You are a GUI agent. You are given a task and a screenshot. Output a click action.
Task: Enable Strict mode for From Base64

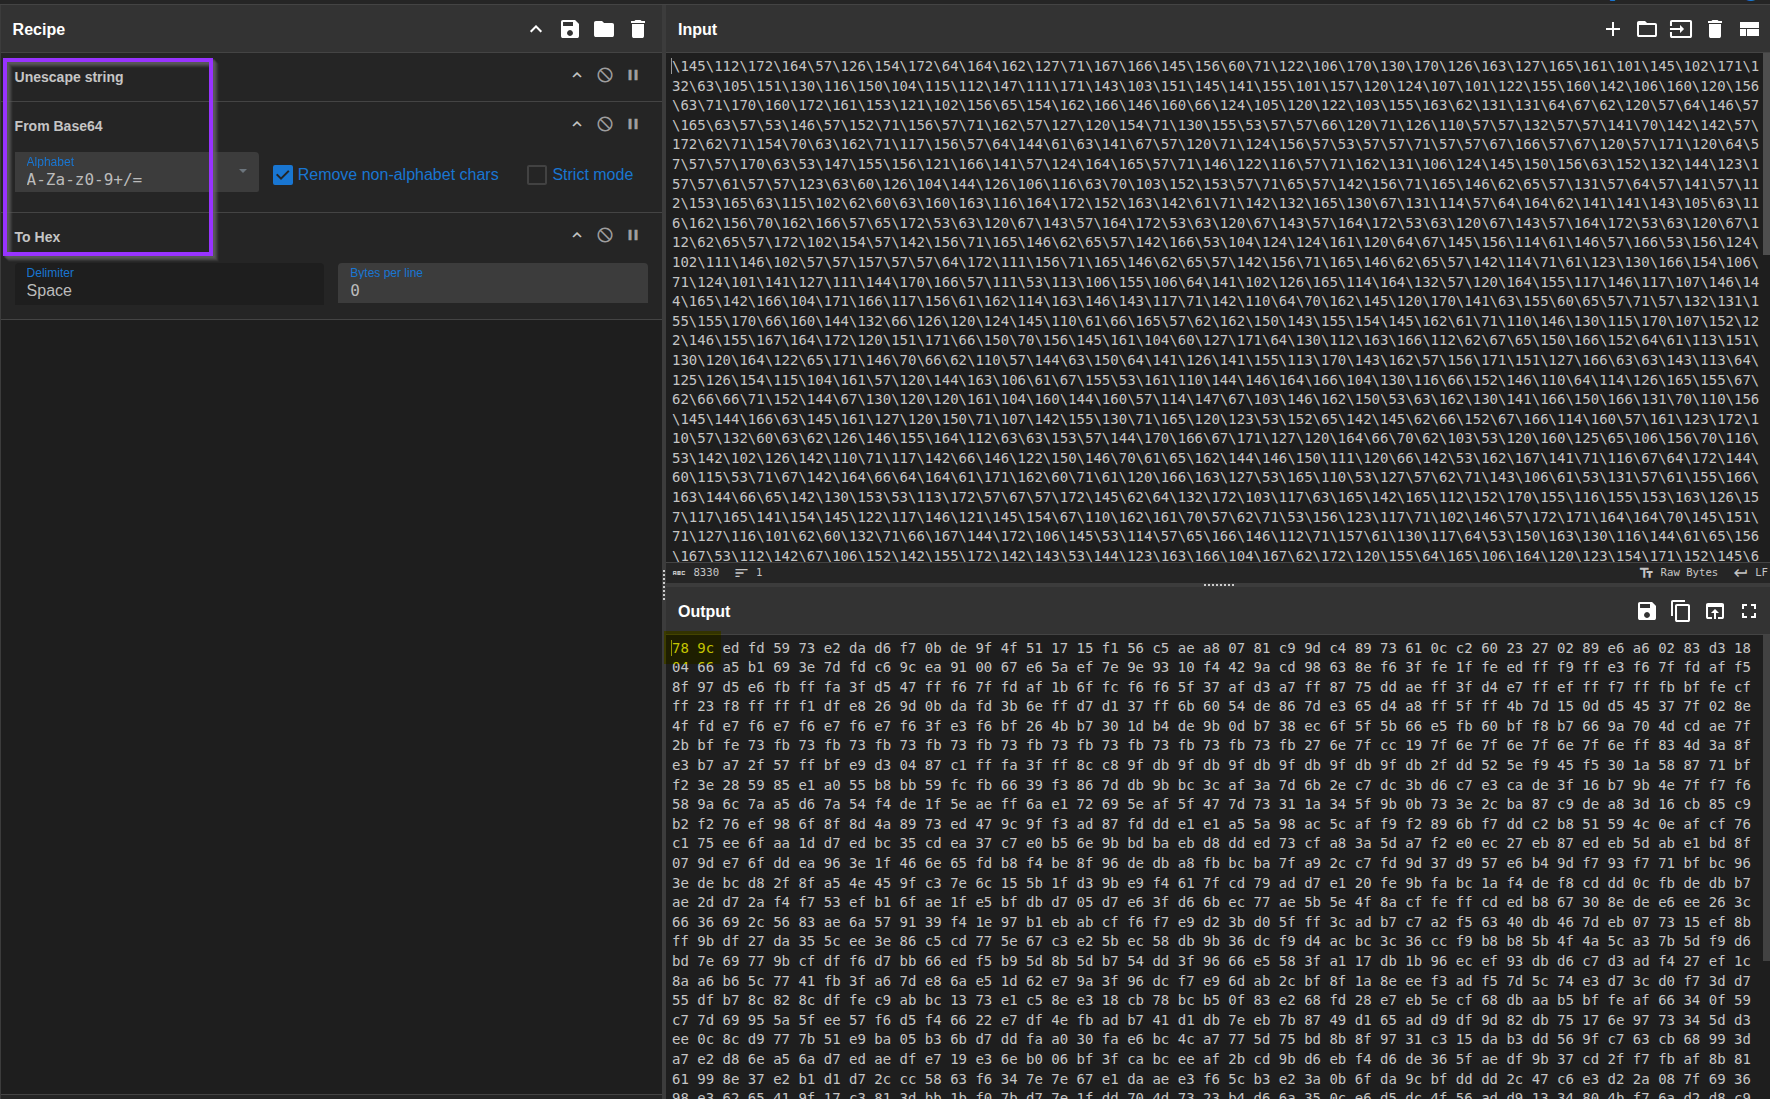(x=536, y=174)
